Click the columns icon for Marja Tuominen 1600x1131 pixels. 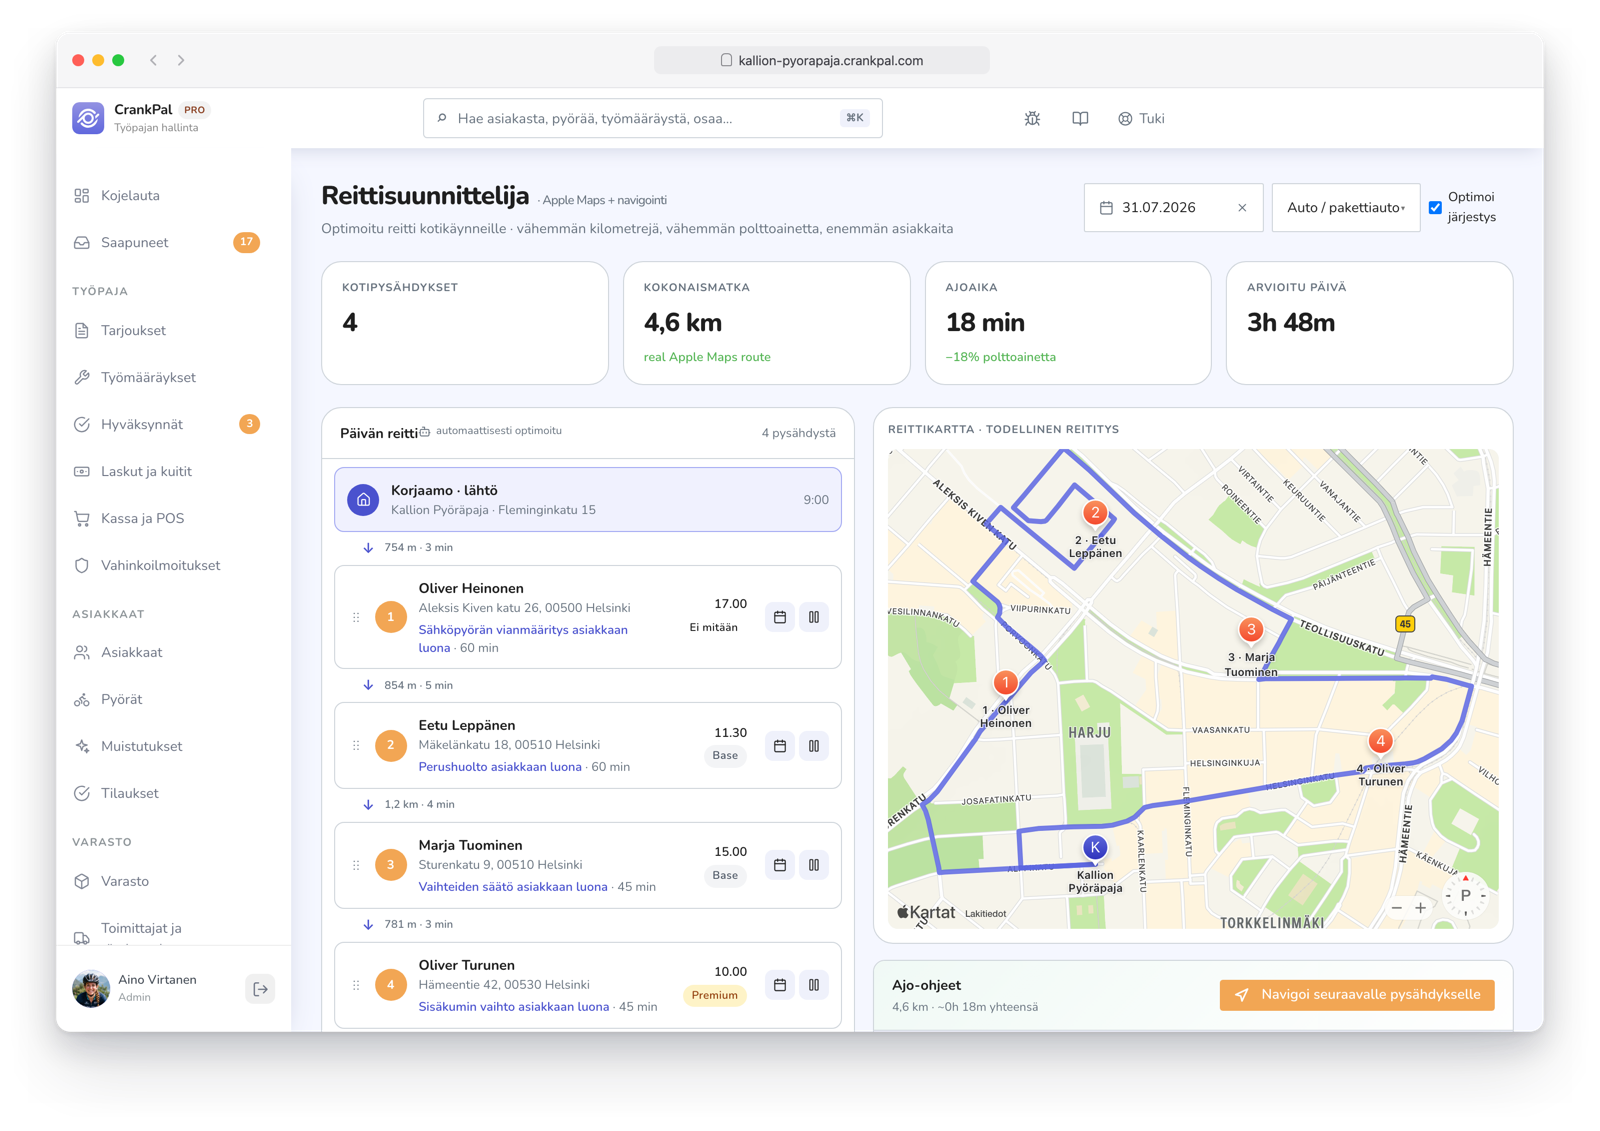click(814, 865)
